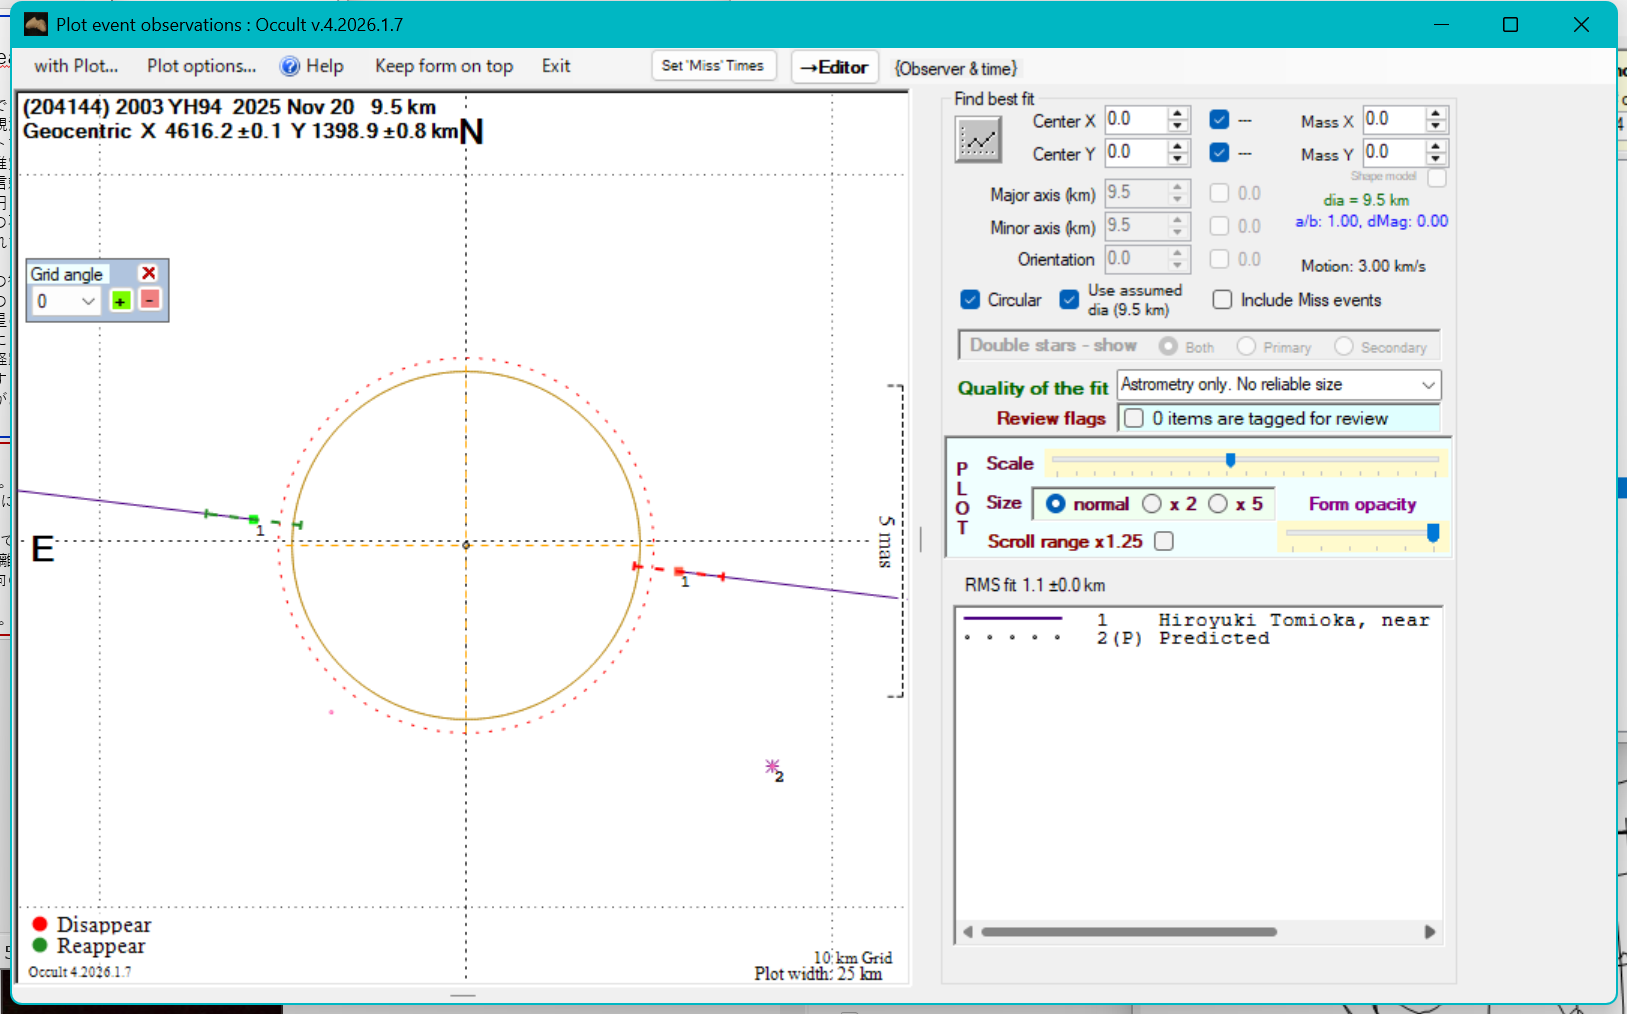Click the →Editor button
1627x1014 pixels.
(834, 67)
